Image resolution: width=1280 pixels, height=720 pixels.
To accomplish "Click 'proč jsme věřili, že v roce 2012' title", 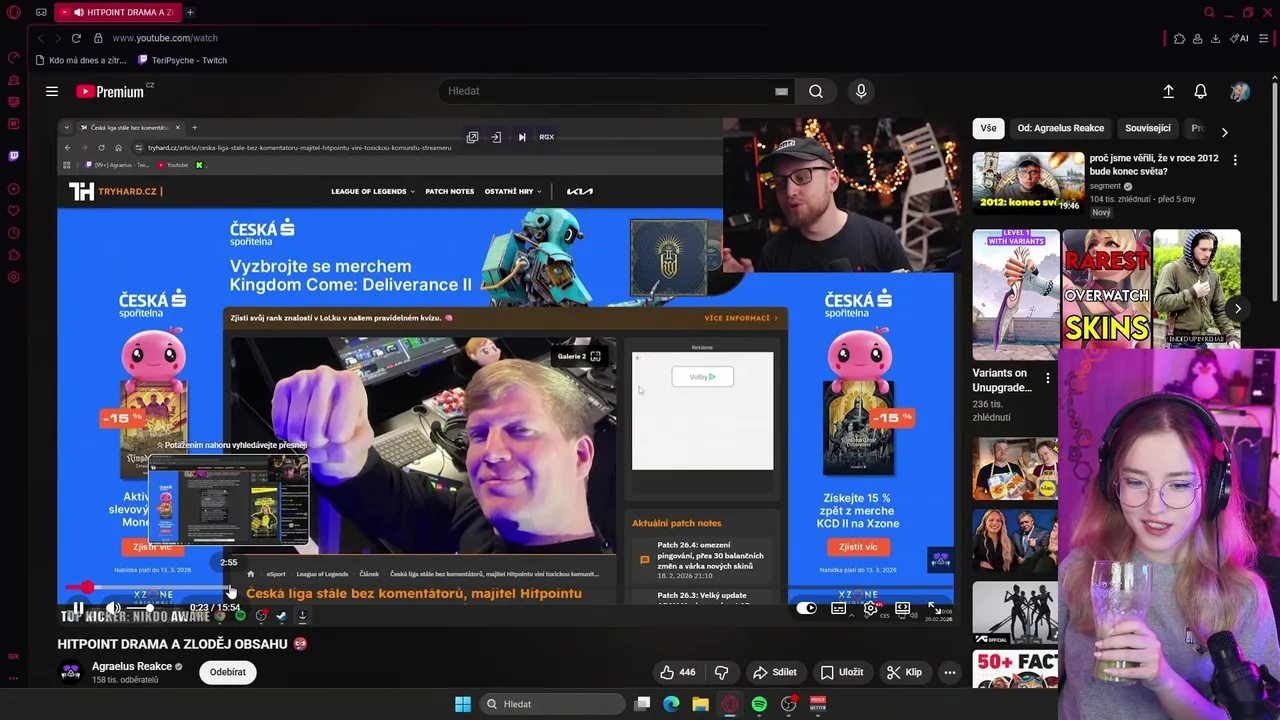I will tap(1154, 165).
